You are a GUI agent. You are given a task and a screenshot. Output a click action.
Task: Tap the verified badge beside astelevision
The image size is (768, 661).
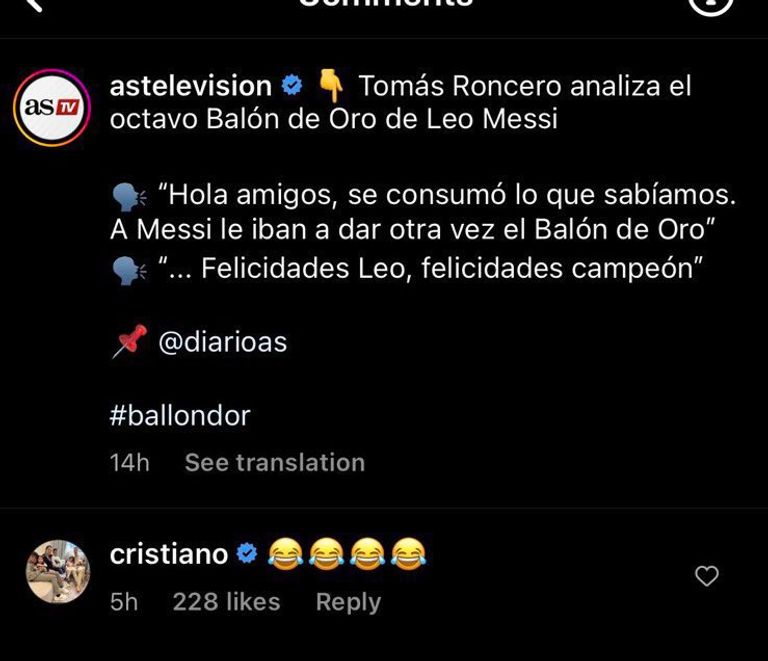[x=293, y=86]
